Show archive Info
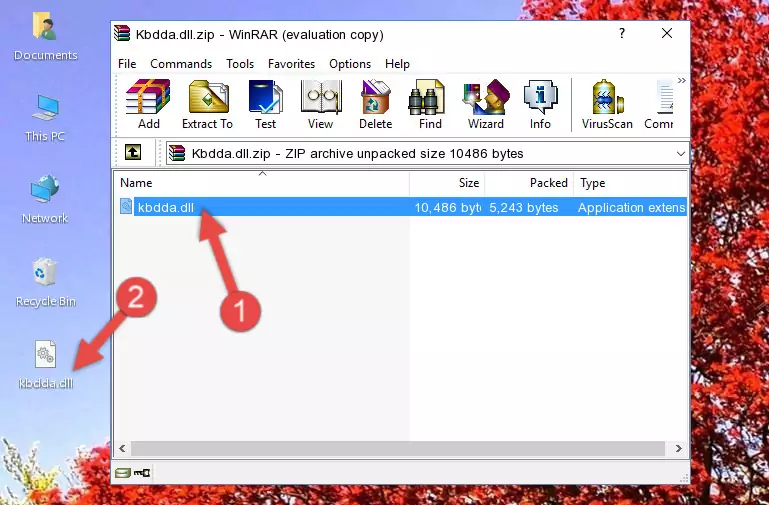The height and width of the screenshot is (505, 769). (x=540, y=105)
